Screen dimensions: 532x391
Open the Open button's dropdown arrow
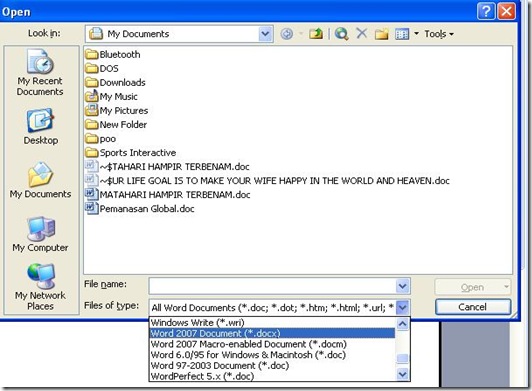tap(506, 287)
